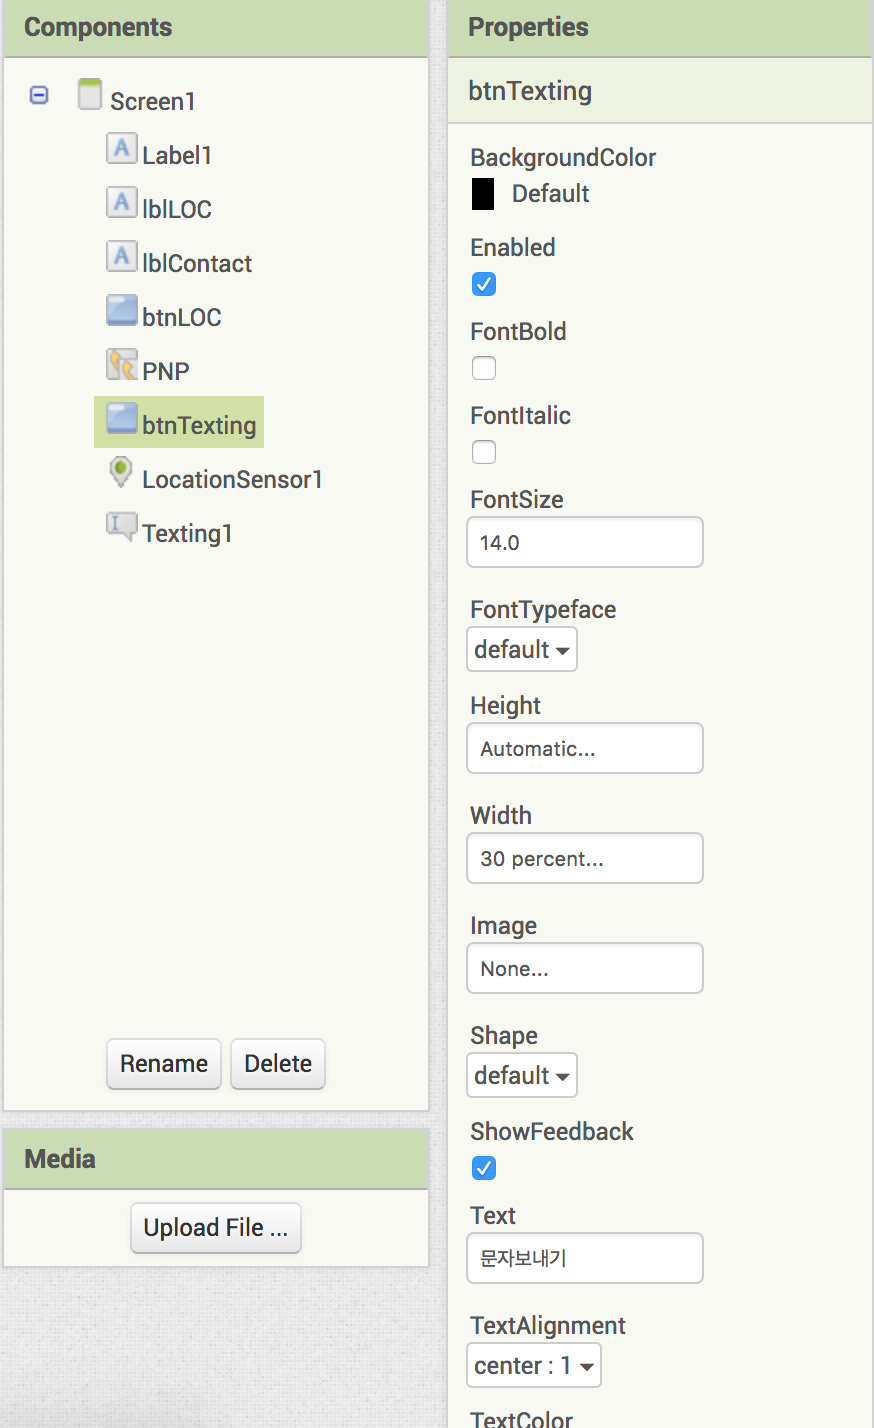Click the FontSize field showing 14.0
874x1428 pixels.
[585, 542]
